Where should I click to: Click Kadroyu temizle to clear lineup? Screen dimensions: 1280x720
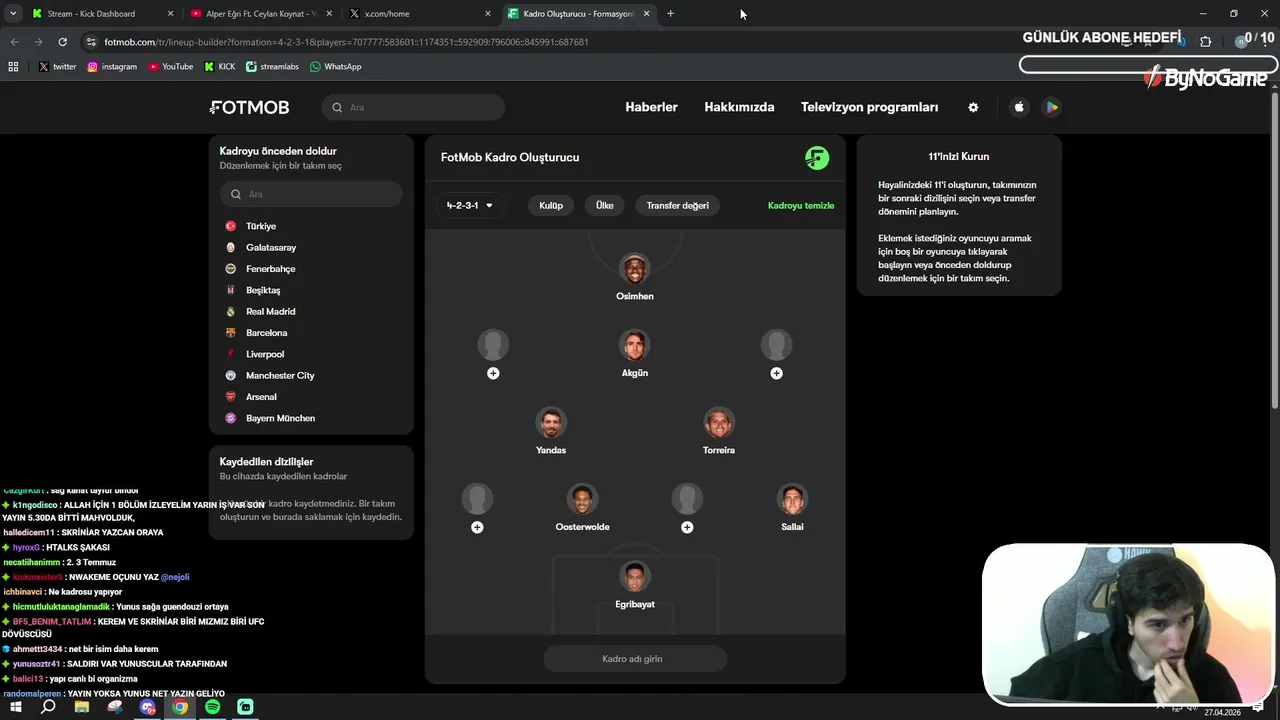tap(801, 205)
